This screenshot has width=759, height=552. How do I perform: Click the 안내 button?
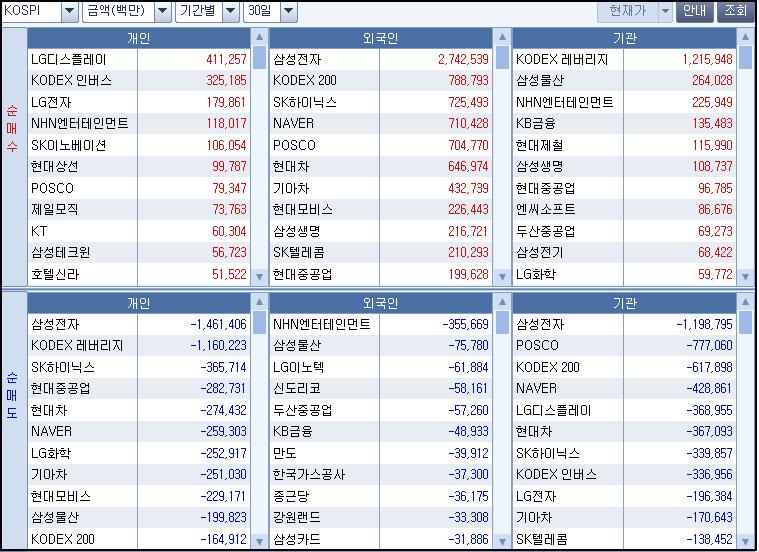[x=694, y=12]
